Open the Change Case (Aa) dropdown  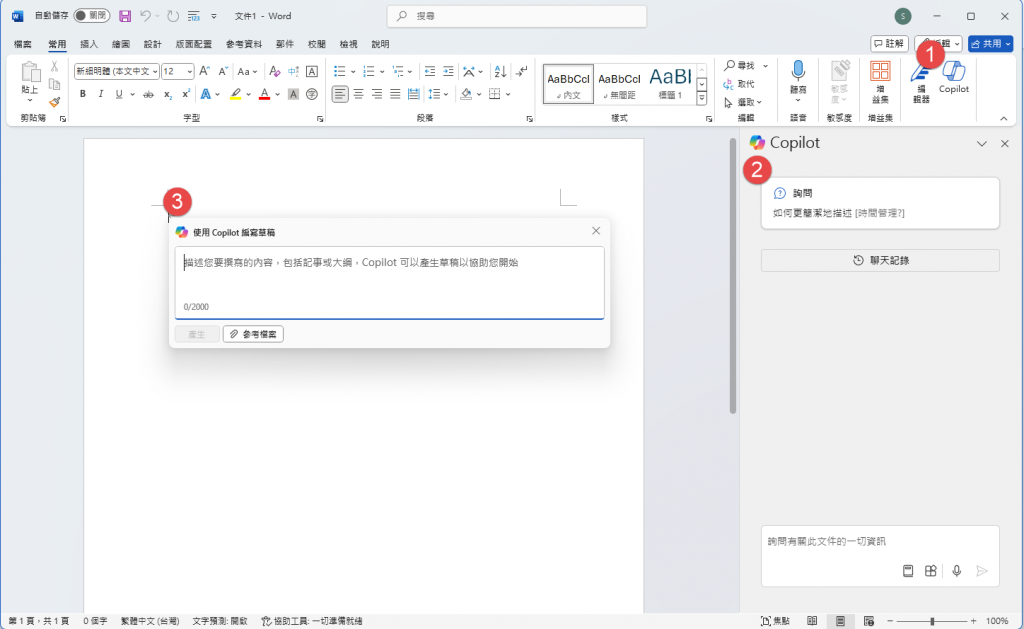[247, 71]
